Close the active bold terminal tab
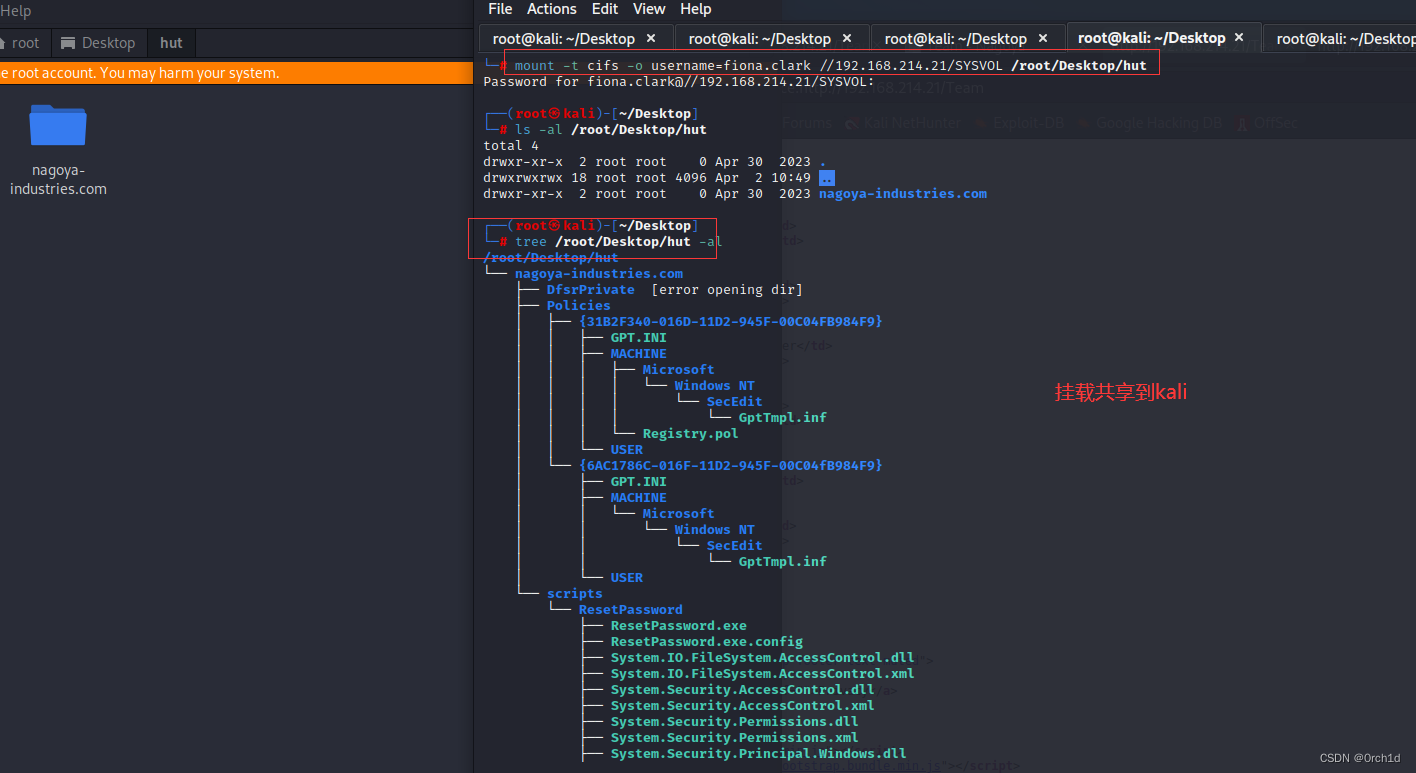Image resolution: width=1416 pixels, height=773 pixels. tap(1240, 38)
